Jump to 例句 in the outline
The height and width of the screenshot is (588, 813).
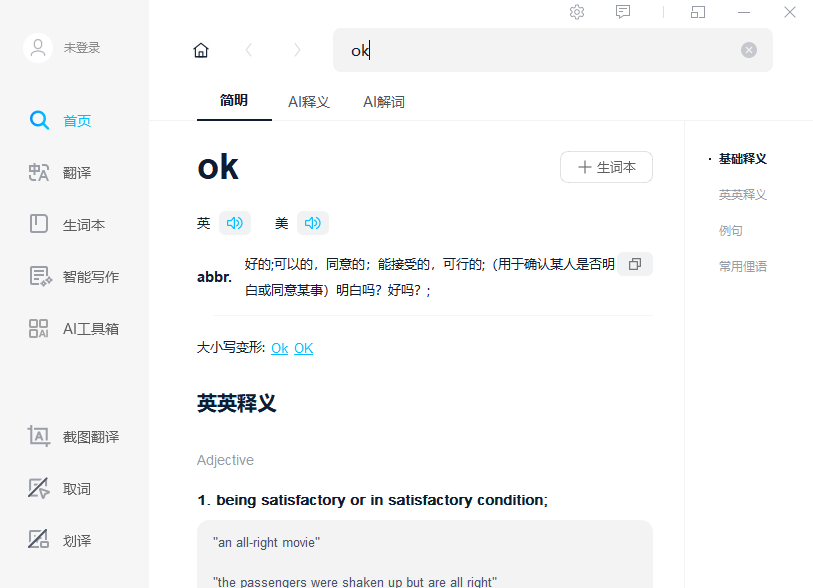[x=731, y=230]
